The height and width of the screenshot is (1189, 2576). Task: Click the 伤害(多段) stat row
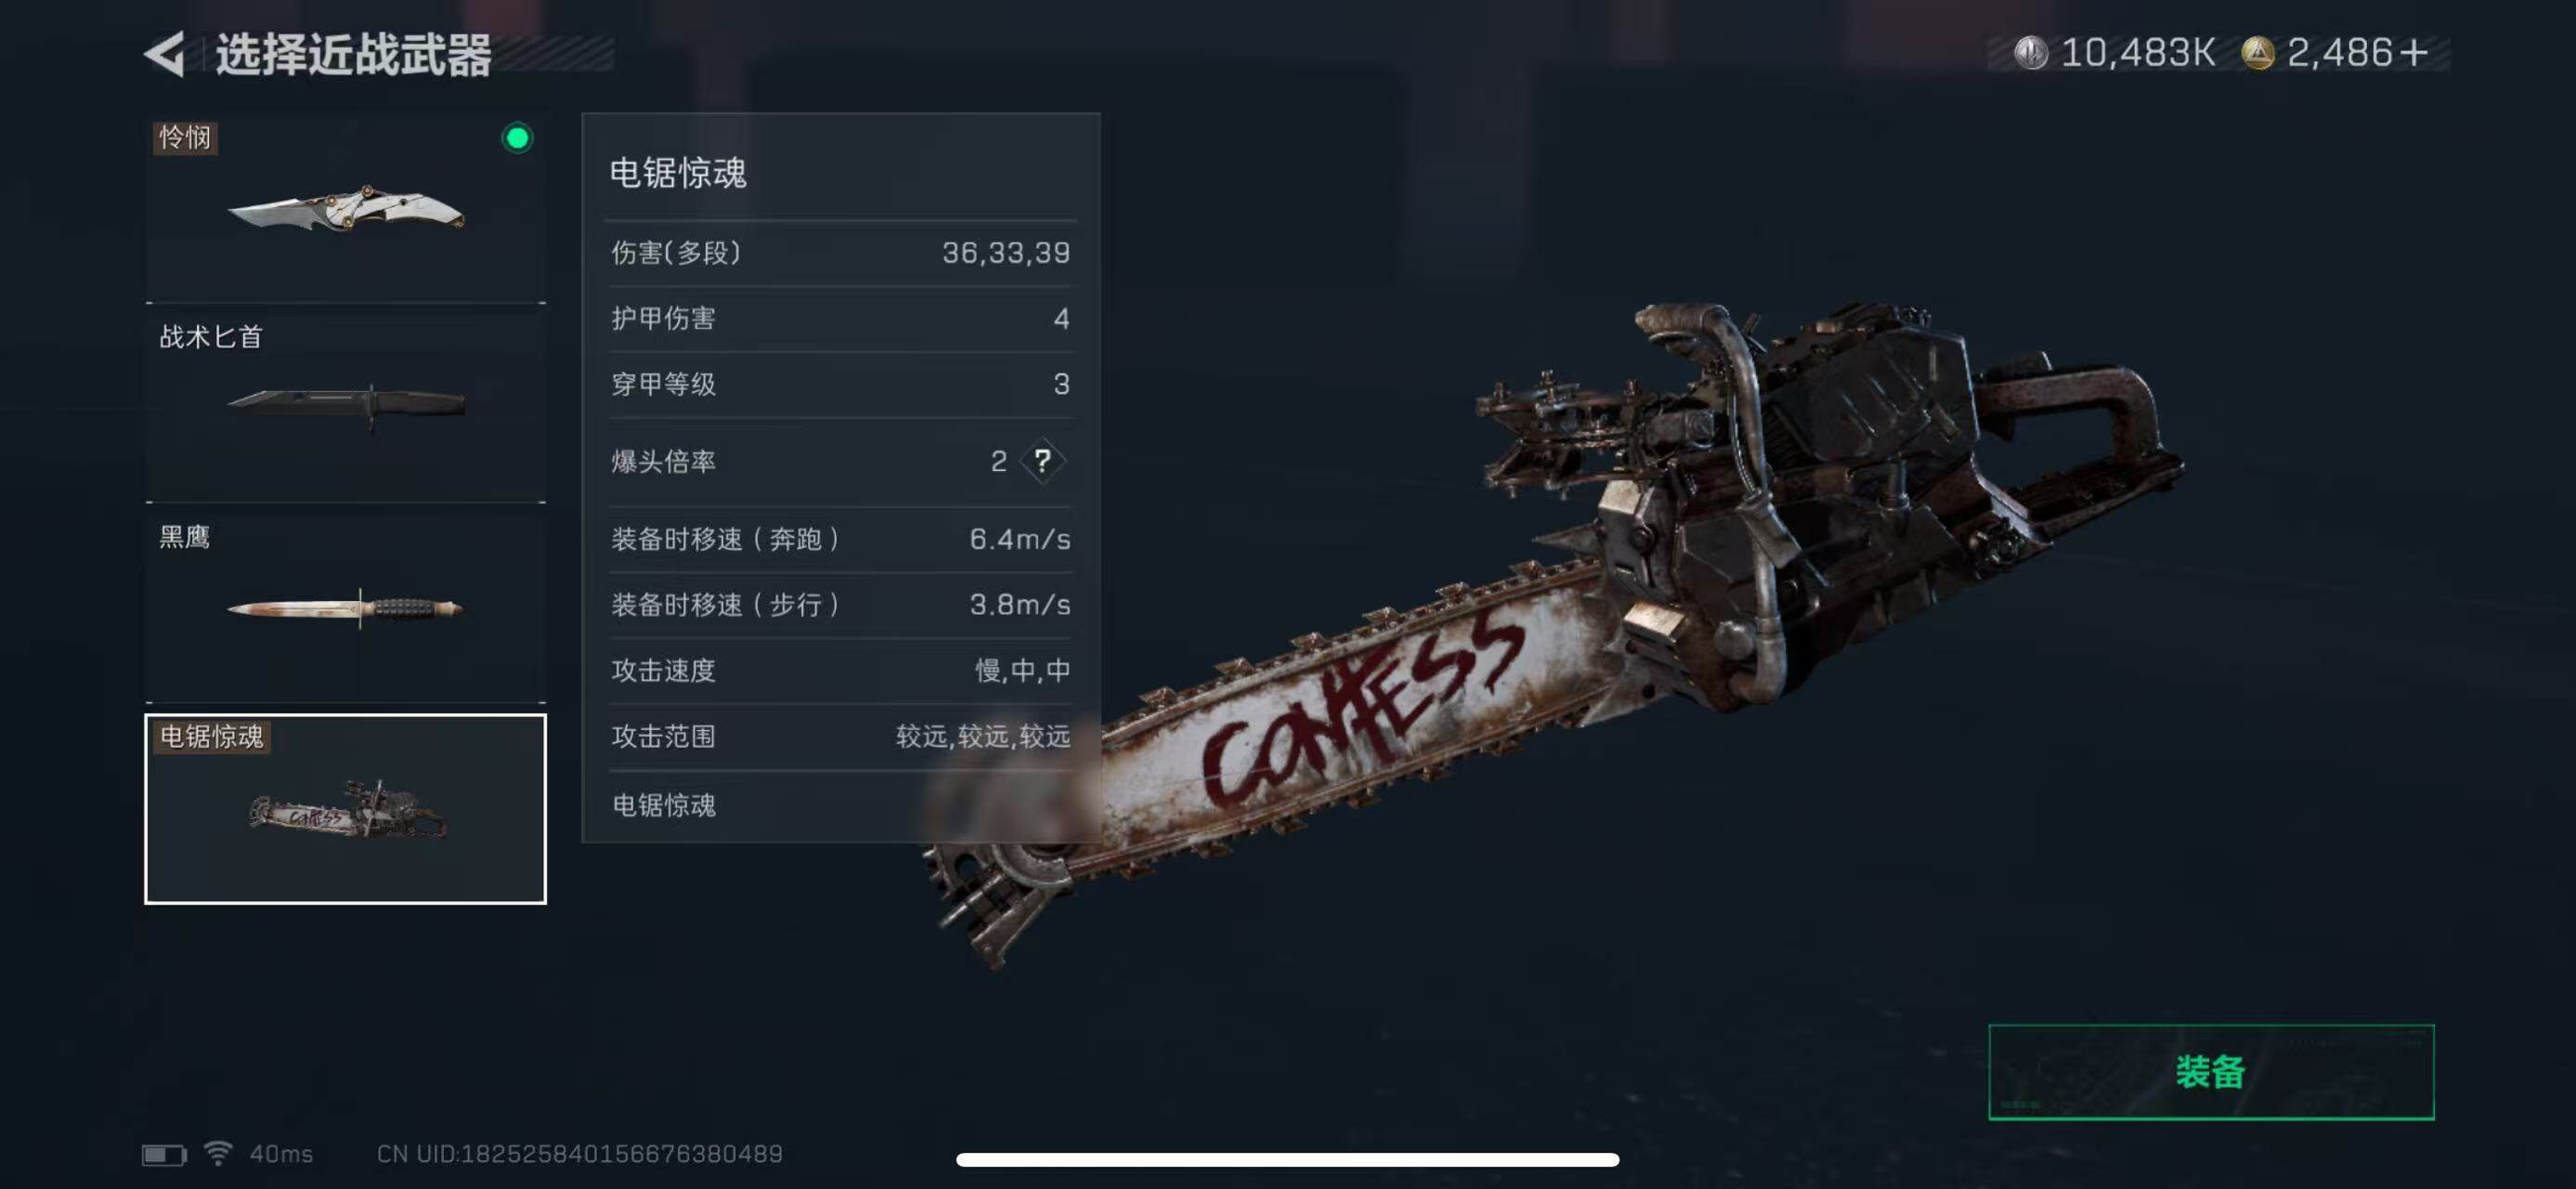[840, 253]
